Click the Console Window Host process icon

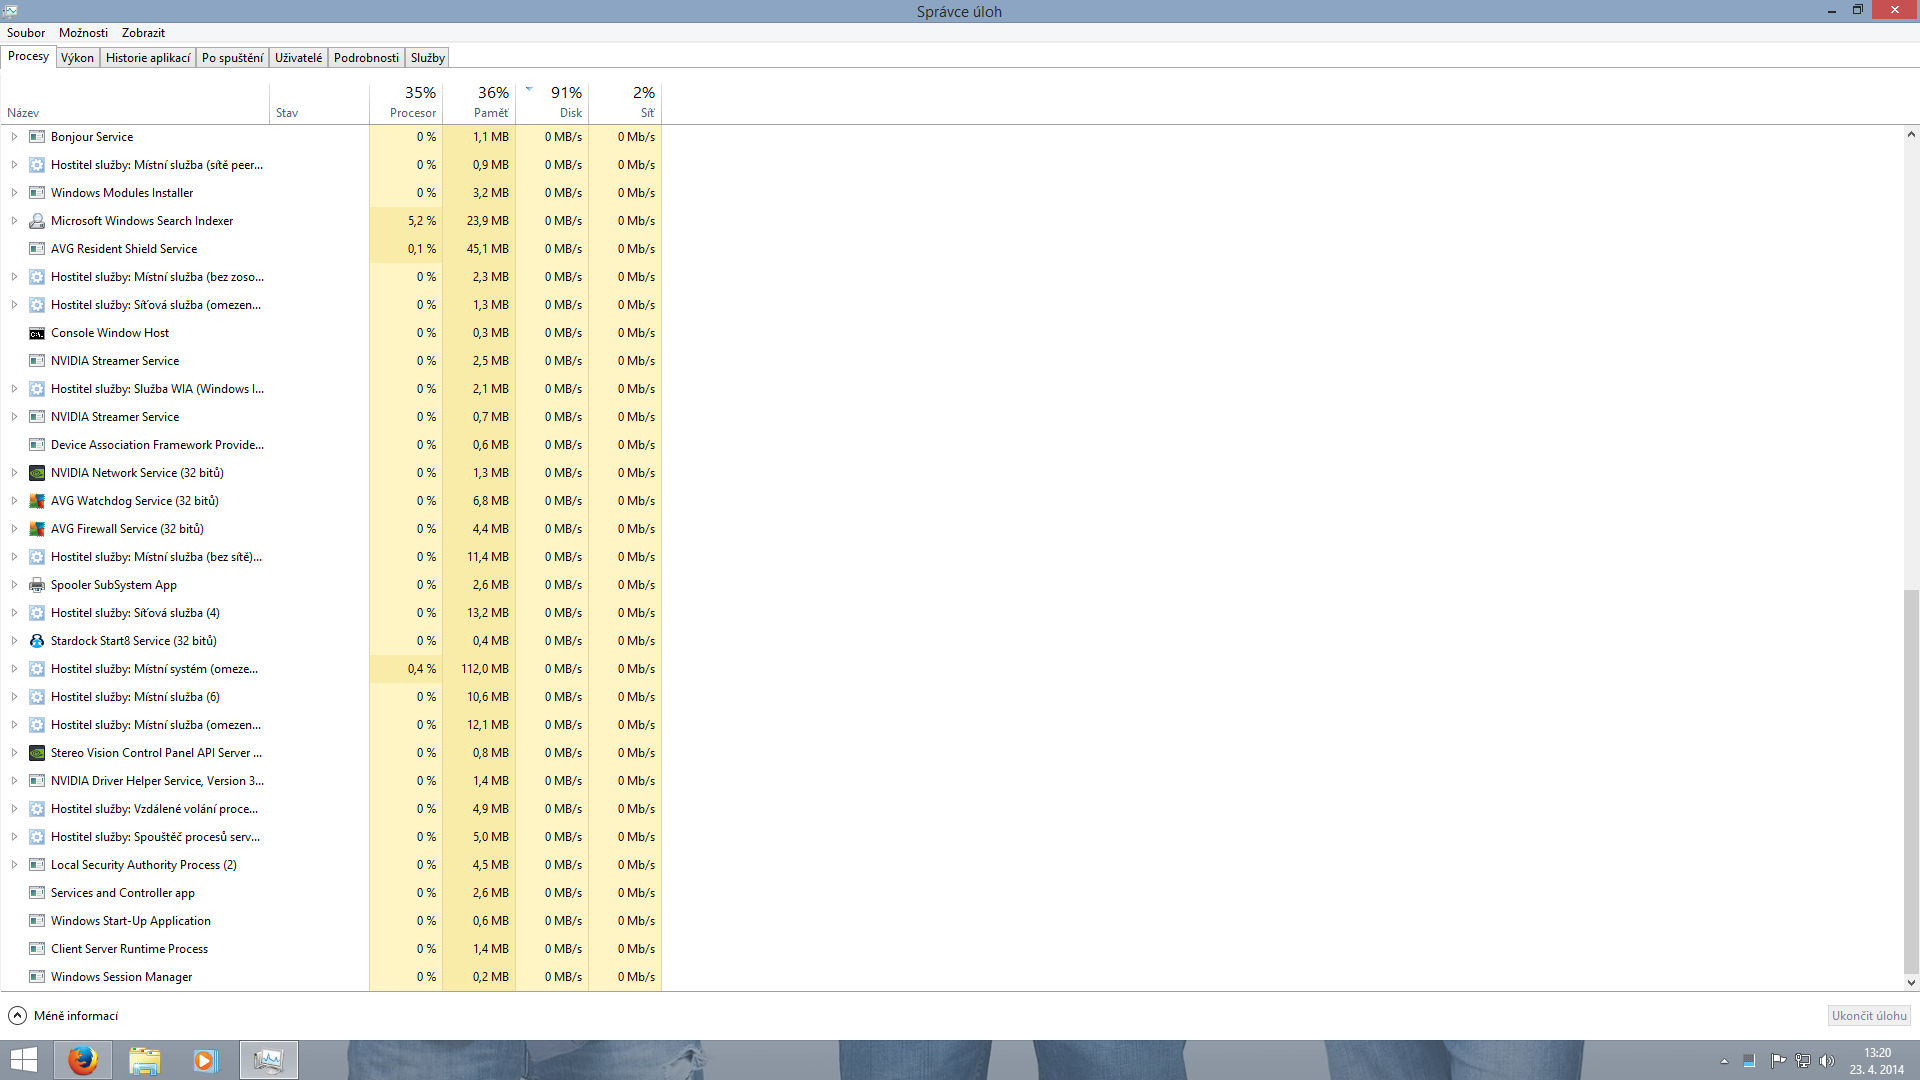click(37, 333)
